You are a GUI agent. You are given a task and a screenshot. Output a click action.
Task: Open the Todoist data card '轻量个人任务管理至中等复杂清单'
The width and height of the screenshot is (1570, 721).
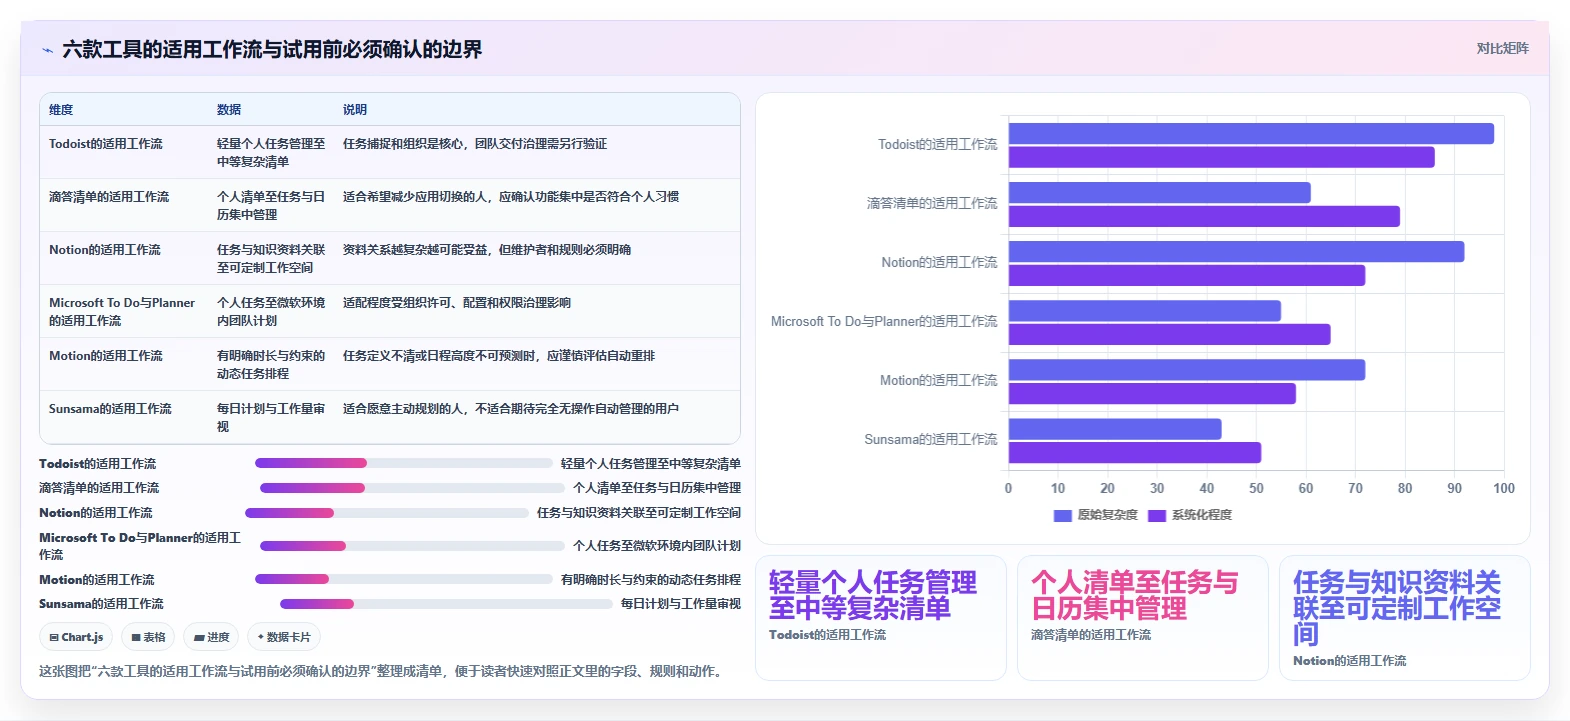tap(880, 618)
